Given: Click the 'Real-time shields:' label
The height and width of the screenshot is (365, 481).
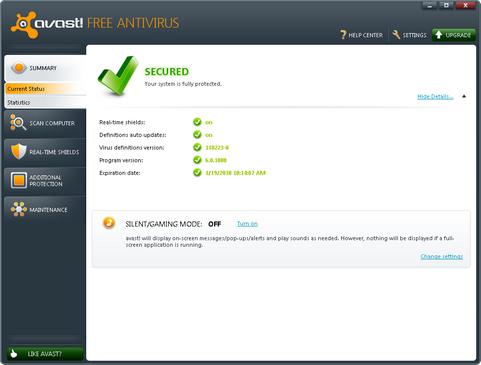Looking at the screenshot, I should point(122,122).
